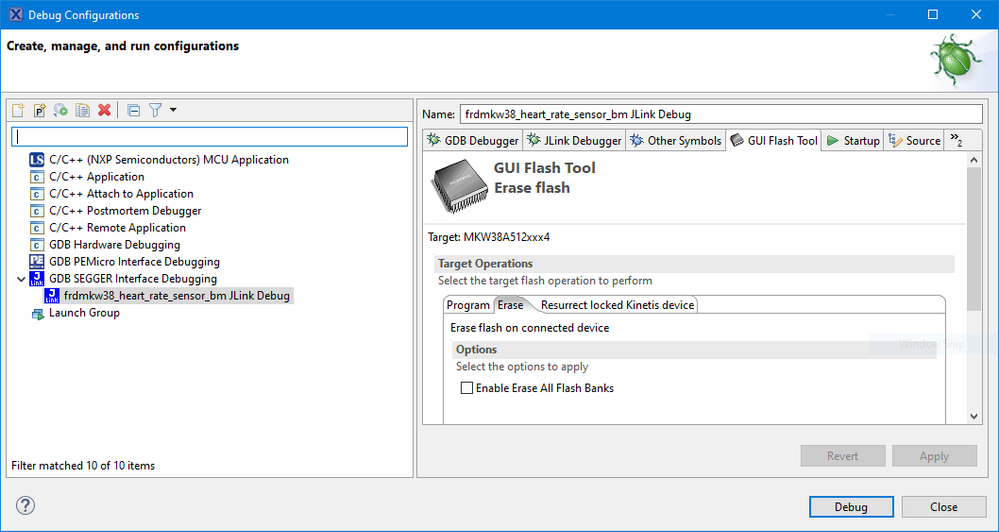Screen dimensions: 999x532
Task: Collapse GDB SEGGER Interface Debugging node
Action: pyautogui.click(x=21, y=279)
